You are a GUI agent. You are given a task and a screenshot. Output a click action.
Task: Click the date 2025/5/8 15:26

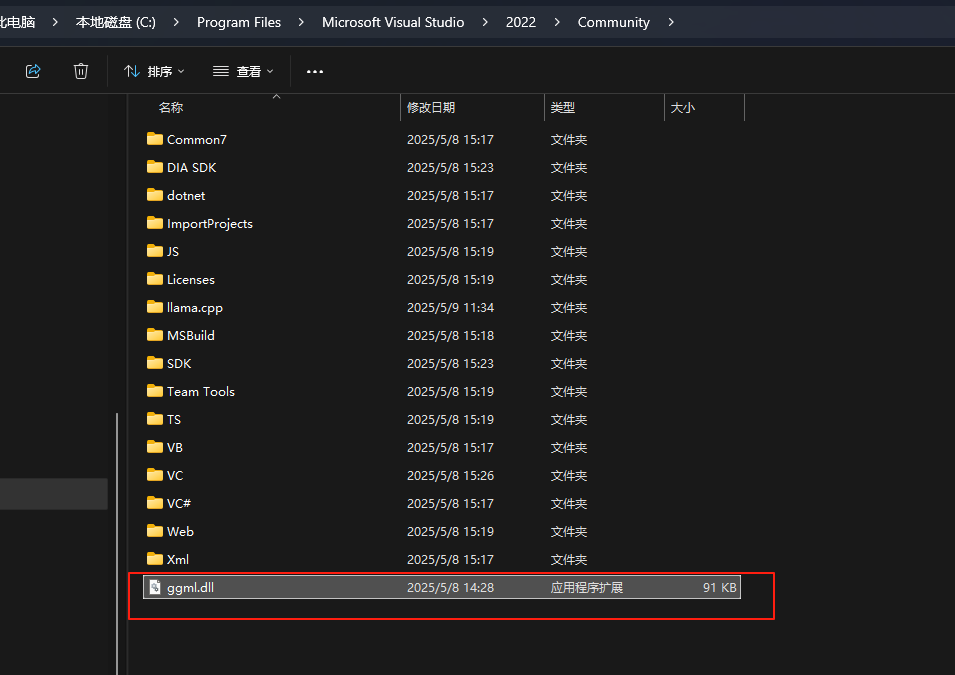pyautogui.click(x=451, y=476)
